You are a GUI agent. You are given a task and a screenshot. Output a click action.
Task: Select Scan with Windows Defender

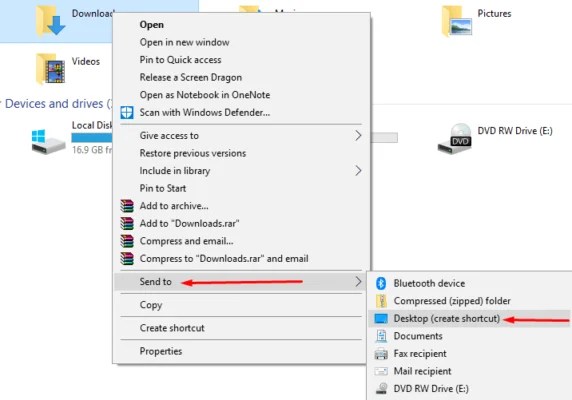(x=241, y=112)
